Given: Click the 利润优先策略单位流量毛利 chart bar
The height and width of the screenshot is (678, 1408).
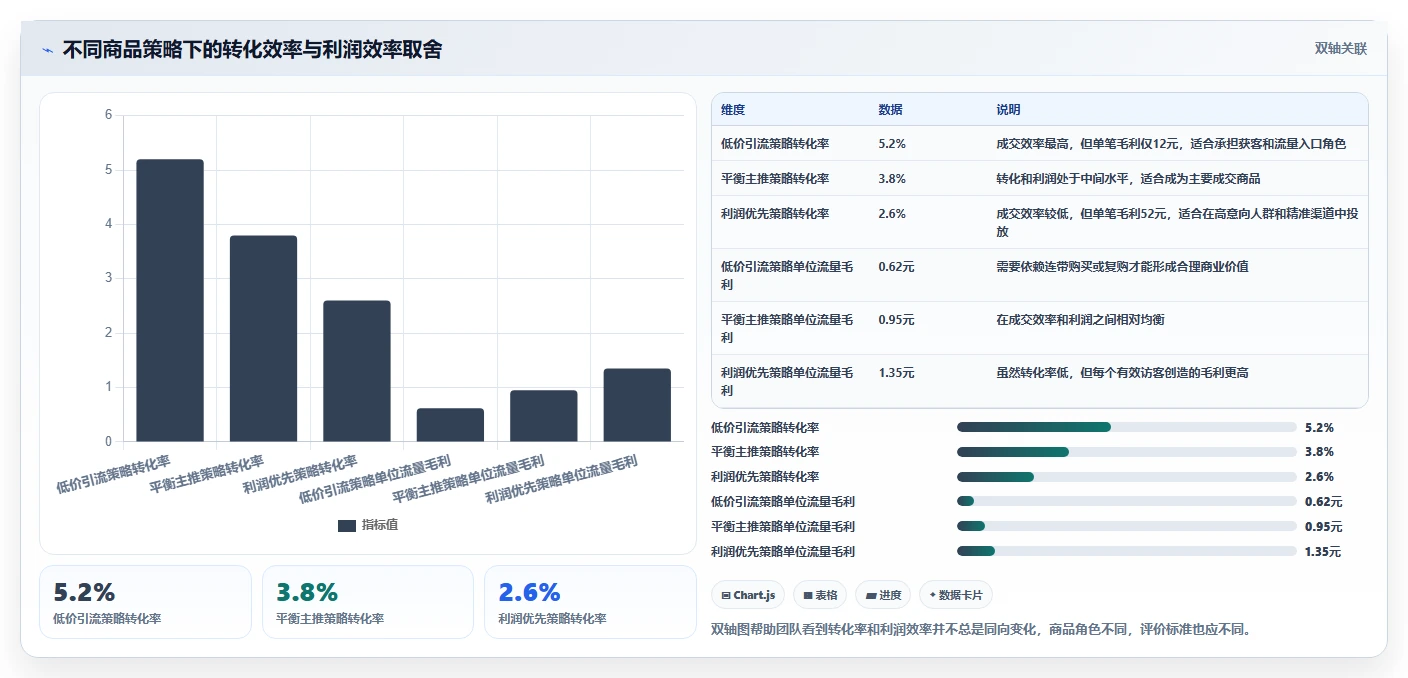Looking at the screenshot, I should (637, 405).
